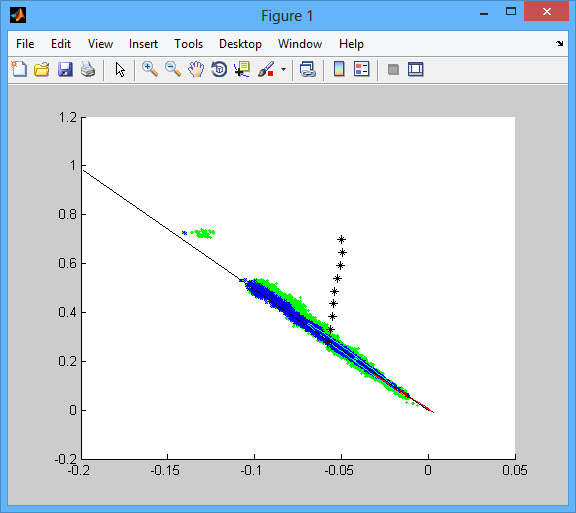This screenshot has width=576, height=513.
Task: Open the Tools menu
Action: click(188, 44)
